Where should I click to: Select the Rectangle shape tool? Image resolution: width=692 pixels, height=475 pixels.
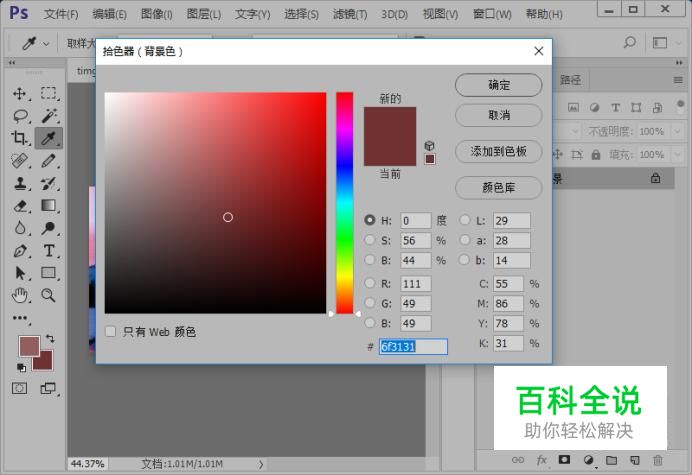[x=49, y=273]
